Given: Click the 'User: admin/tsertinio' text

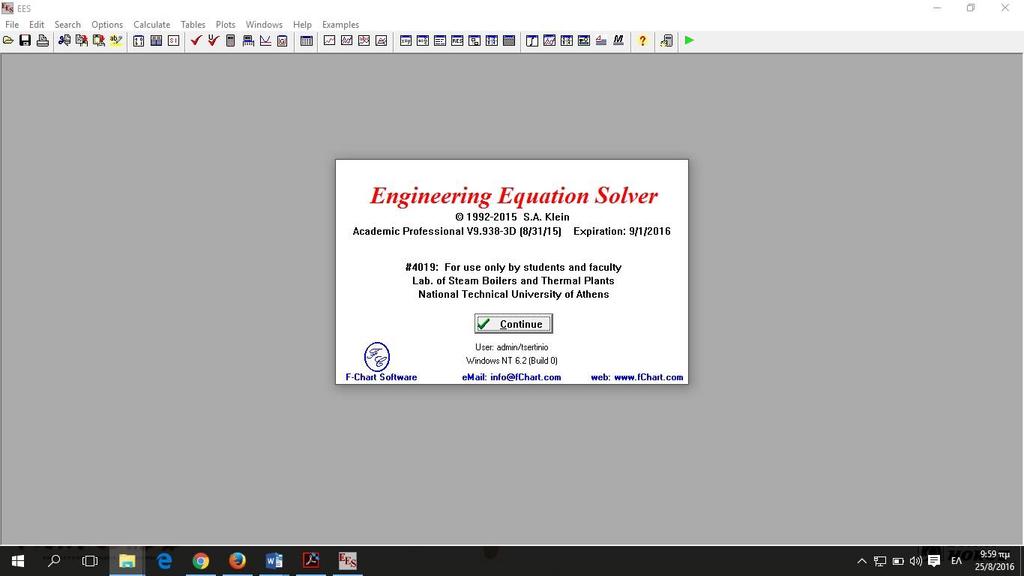Looking at the screenshot, I should [x=511, y=347].
